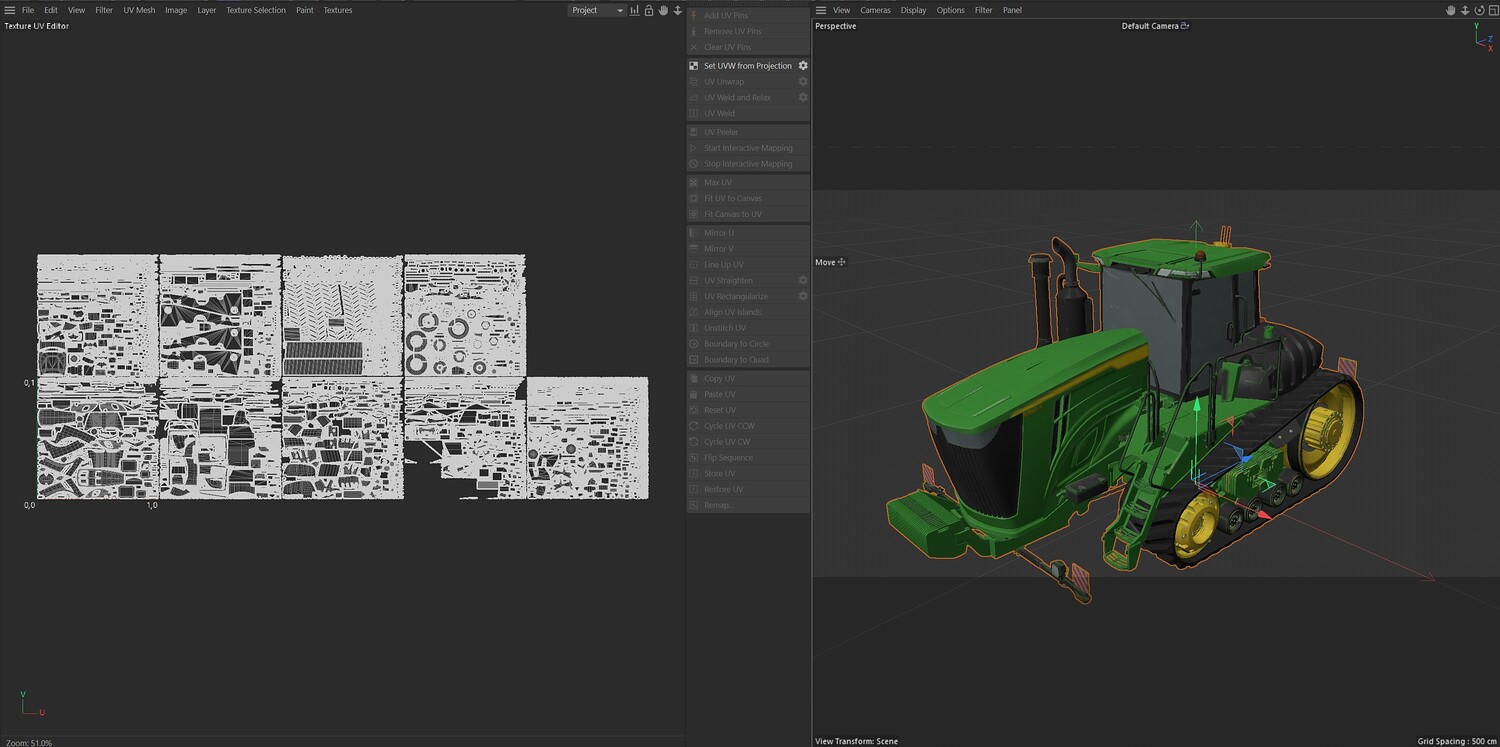Open the UV Mesh menu

coord(139,10)
